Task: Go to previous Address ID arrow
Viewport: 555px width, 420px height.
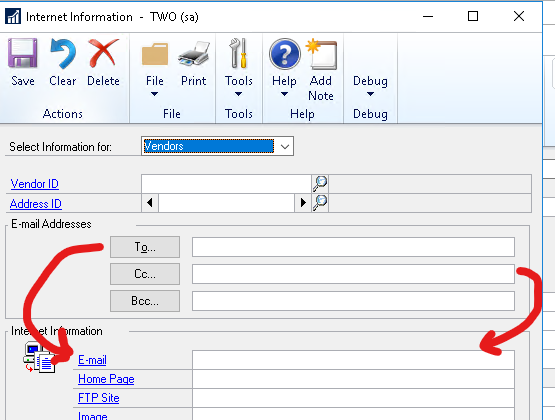Action: (x=150, y=203)
